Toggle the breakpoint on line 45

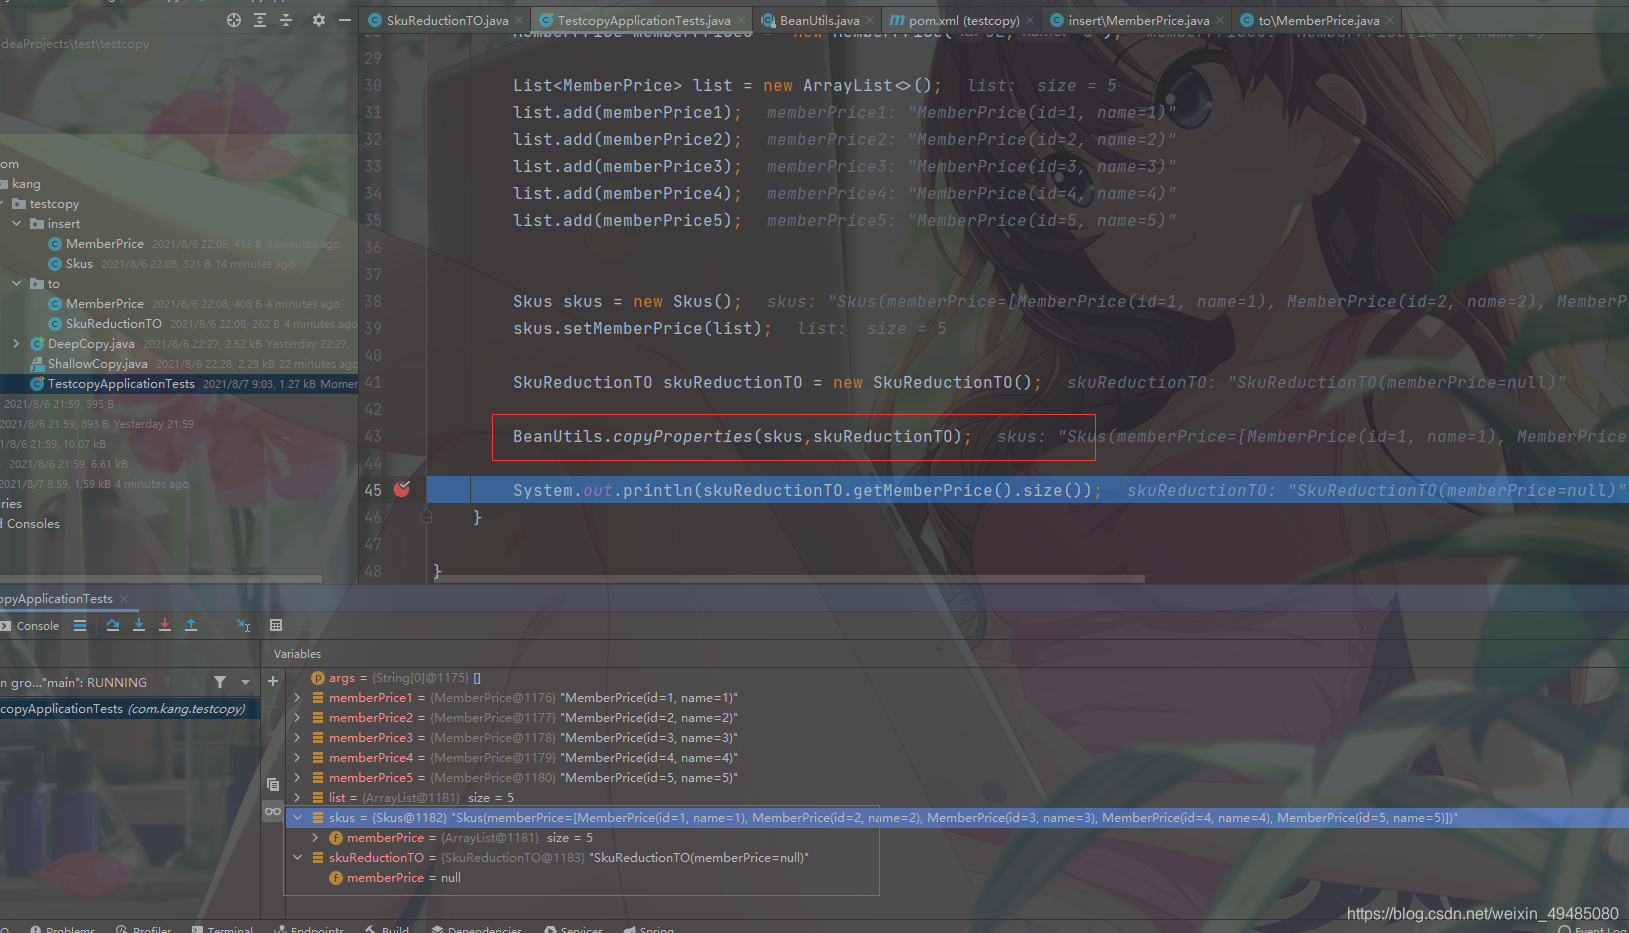tap(402, 489)
